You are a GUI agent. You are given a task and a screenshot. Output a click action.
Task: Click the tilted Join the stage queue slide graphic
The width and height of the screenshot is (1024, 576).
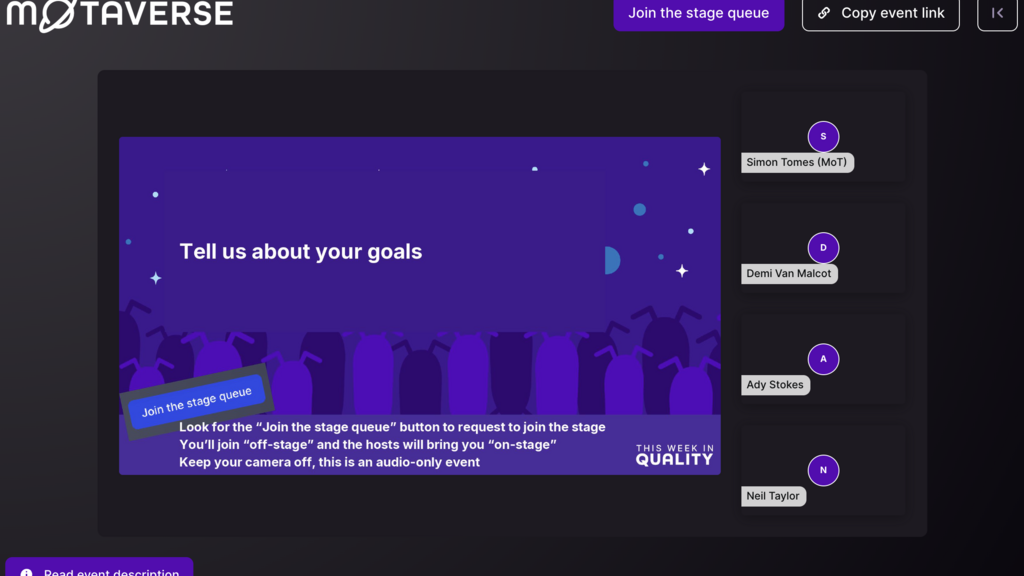point(197,402)
